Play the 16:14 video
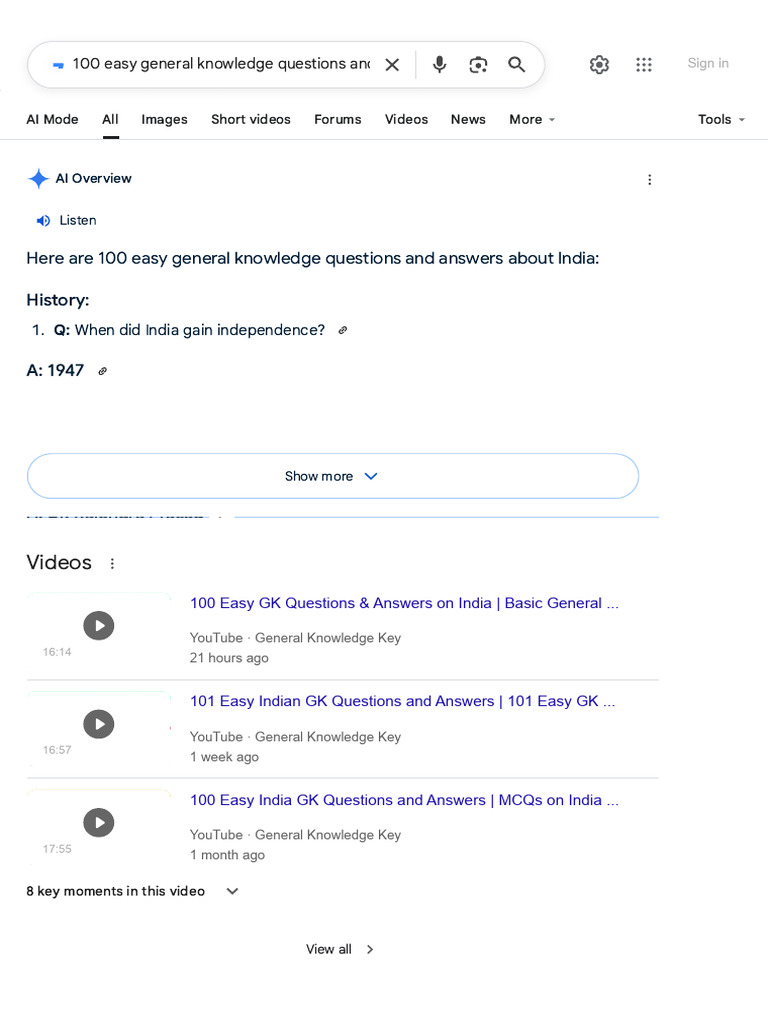Viewport: 768px width, 1024px height. coord(99,626)
